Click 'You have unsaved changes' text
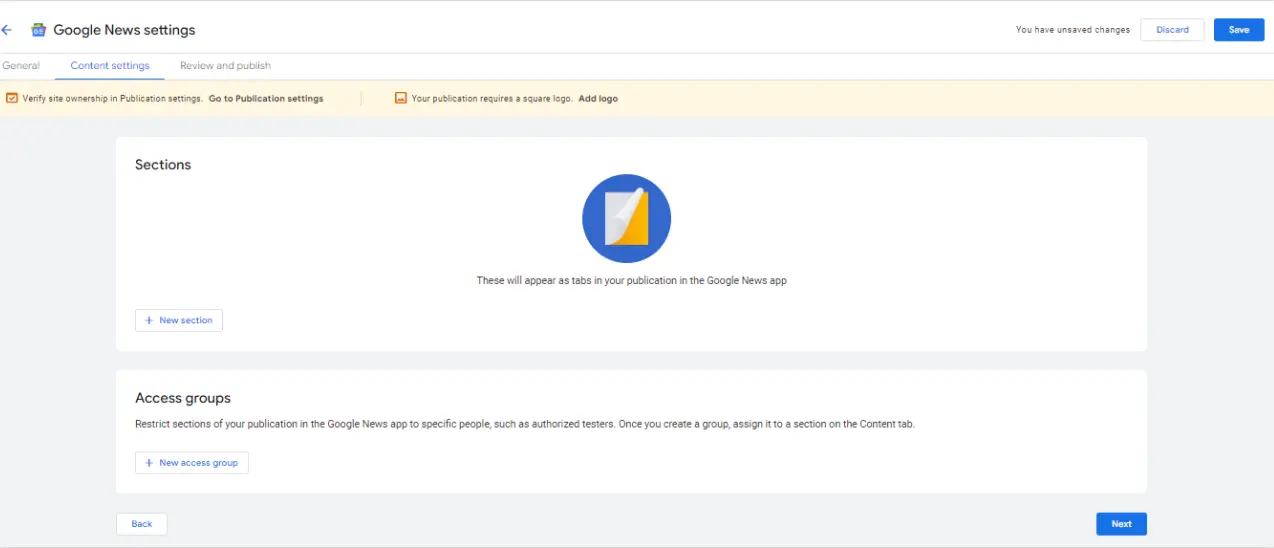 (x=1072, y=30)
